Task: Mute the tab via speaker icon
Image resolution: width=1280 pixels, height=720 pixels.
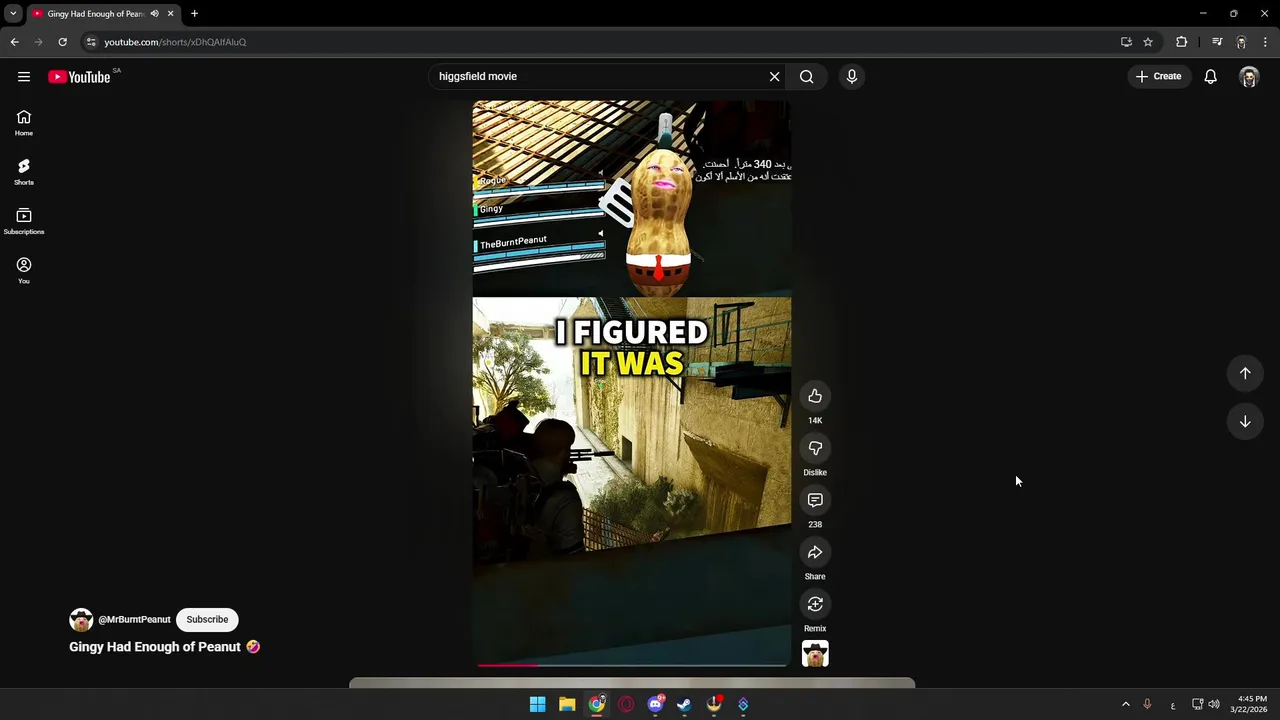Action: [x=154, y=14]
